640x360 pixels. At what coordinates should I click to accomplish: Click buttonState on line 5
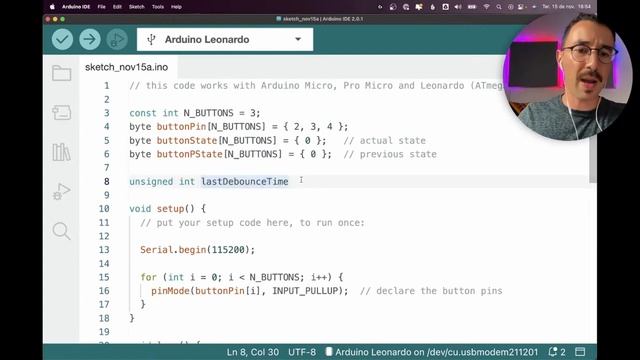[187, 140]
